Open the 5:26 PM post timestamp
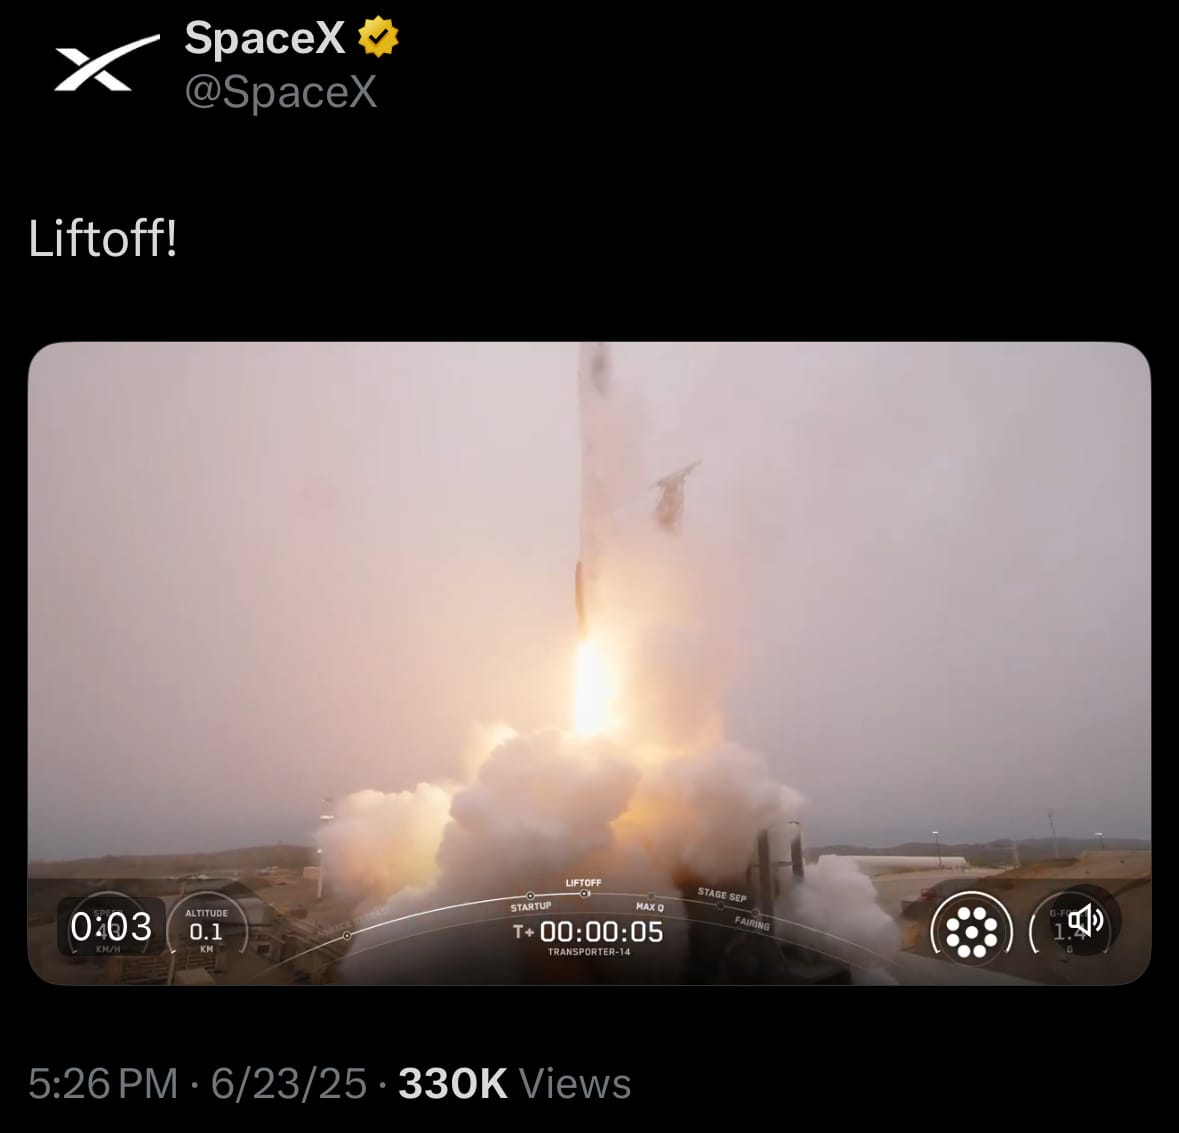This screenshot has width=1179, height=1133. click(x=103, y=1083)
